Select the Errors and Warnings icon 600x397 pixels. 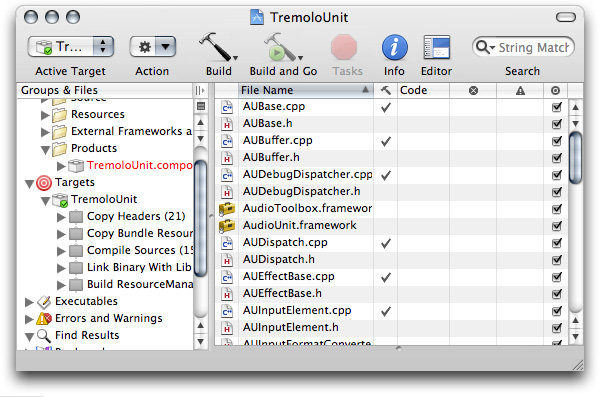coord(44,319)
